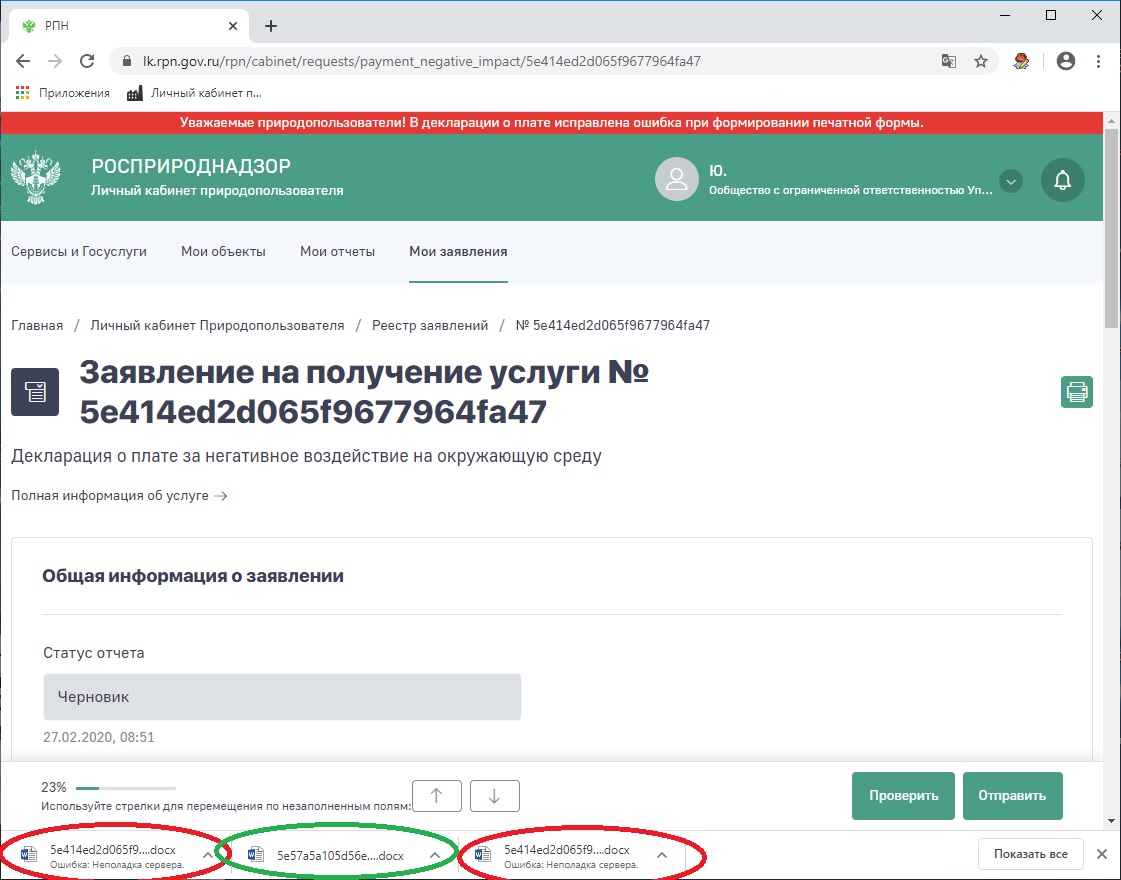Bookmark this page with the star icon
This screenshot has height=880, width=1121.
(981, 61)
